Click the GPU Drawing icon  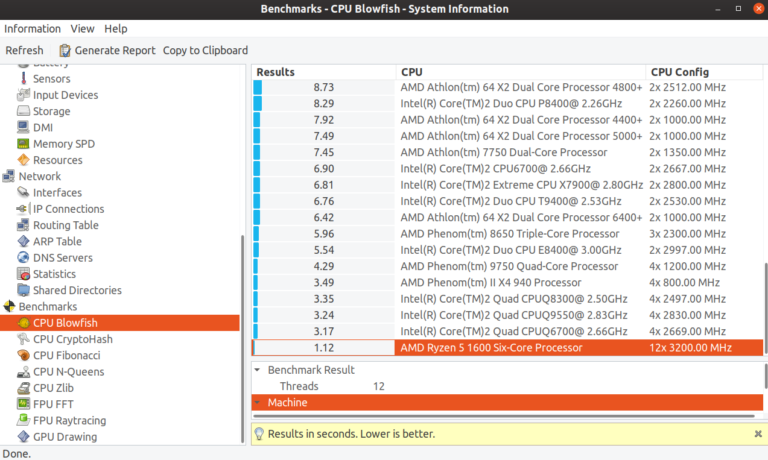23,436
